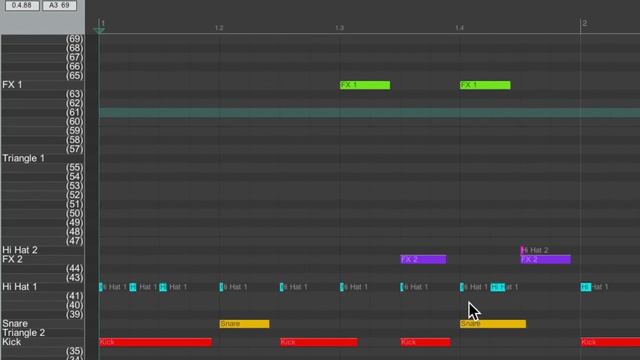Click the Hi Hat 1 drum lane label
Image resolution: width=640 pixels, height=360 pixels.
click(x=20, y=287)
